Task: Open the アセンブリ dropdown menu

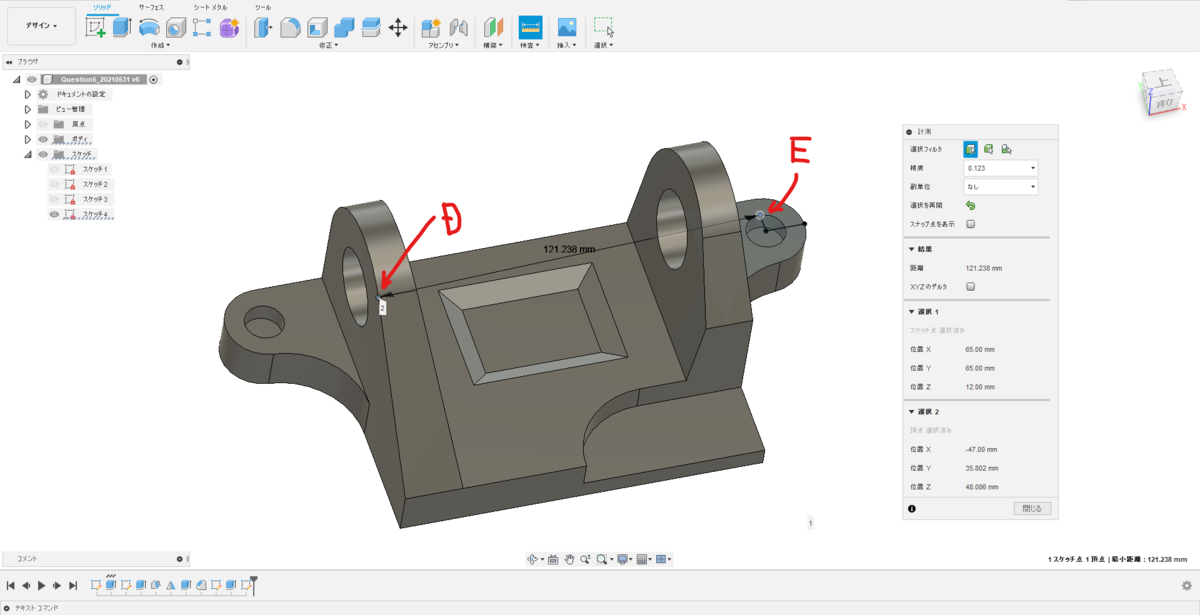Action: (443, 45)
